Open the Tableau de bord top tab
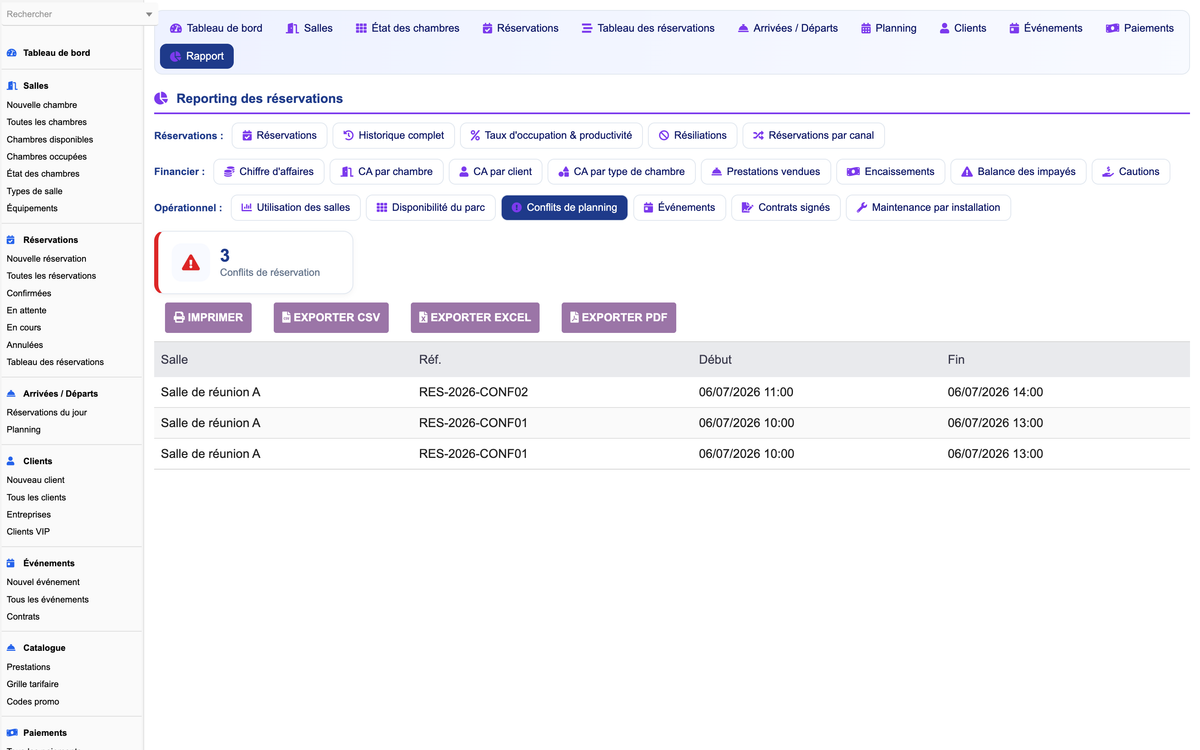 tap(216, 28)
